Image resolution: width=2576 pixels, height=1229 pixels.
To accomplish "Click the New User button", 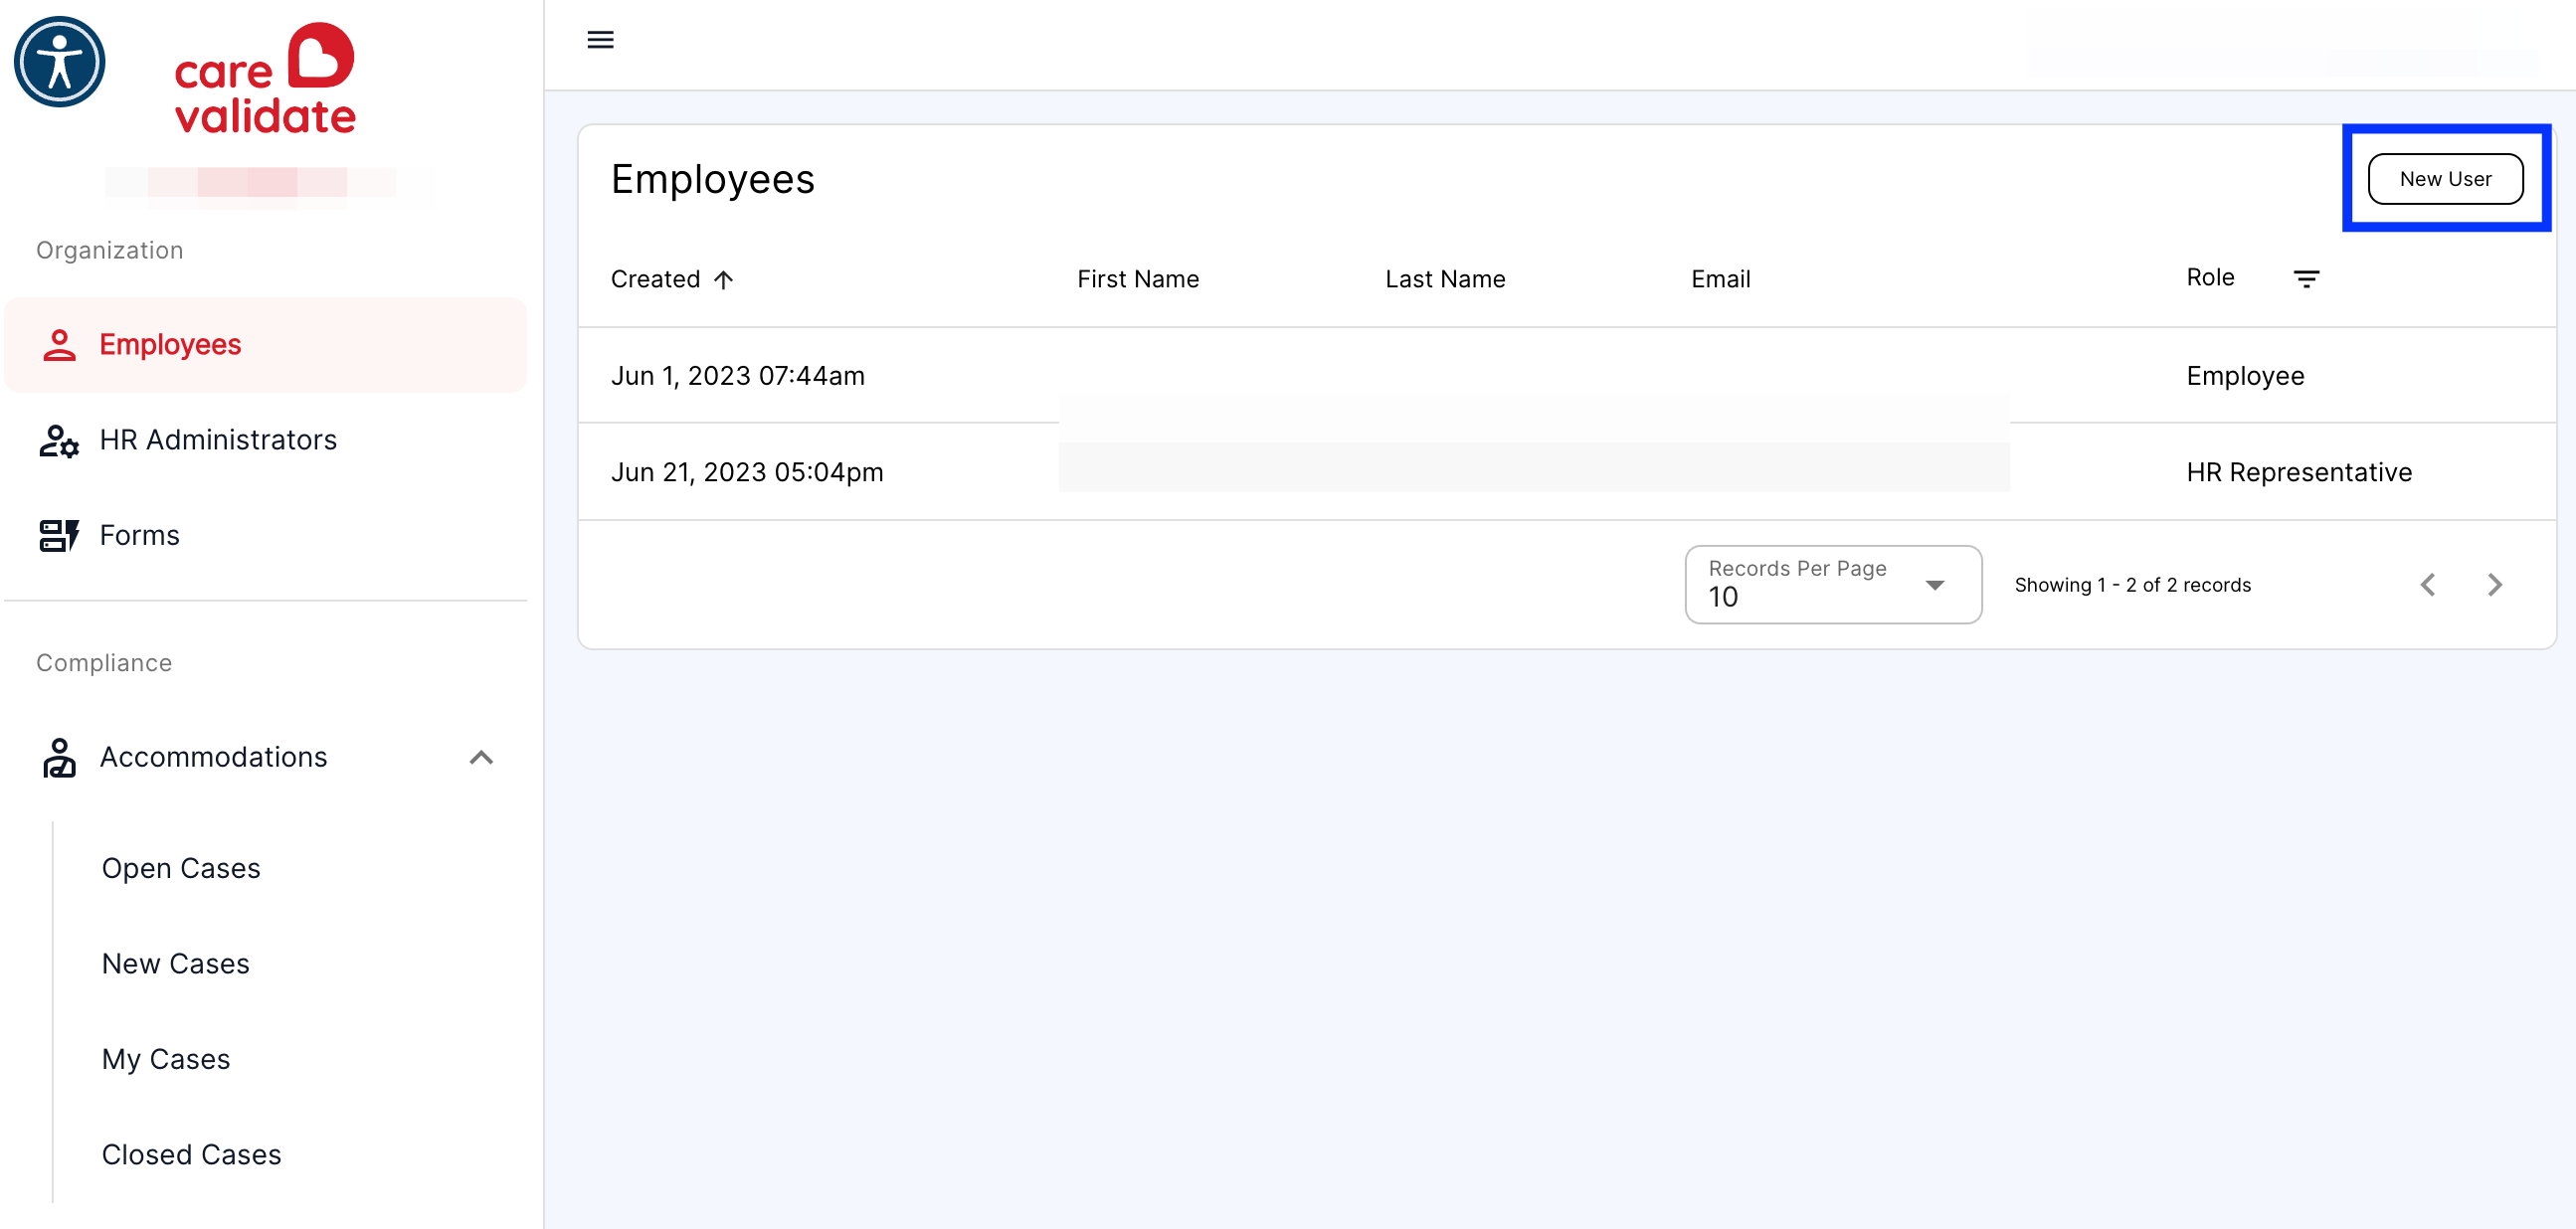I will point(2445,179).
